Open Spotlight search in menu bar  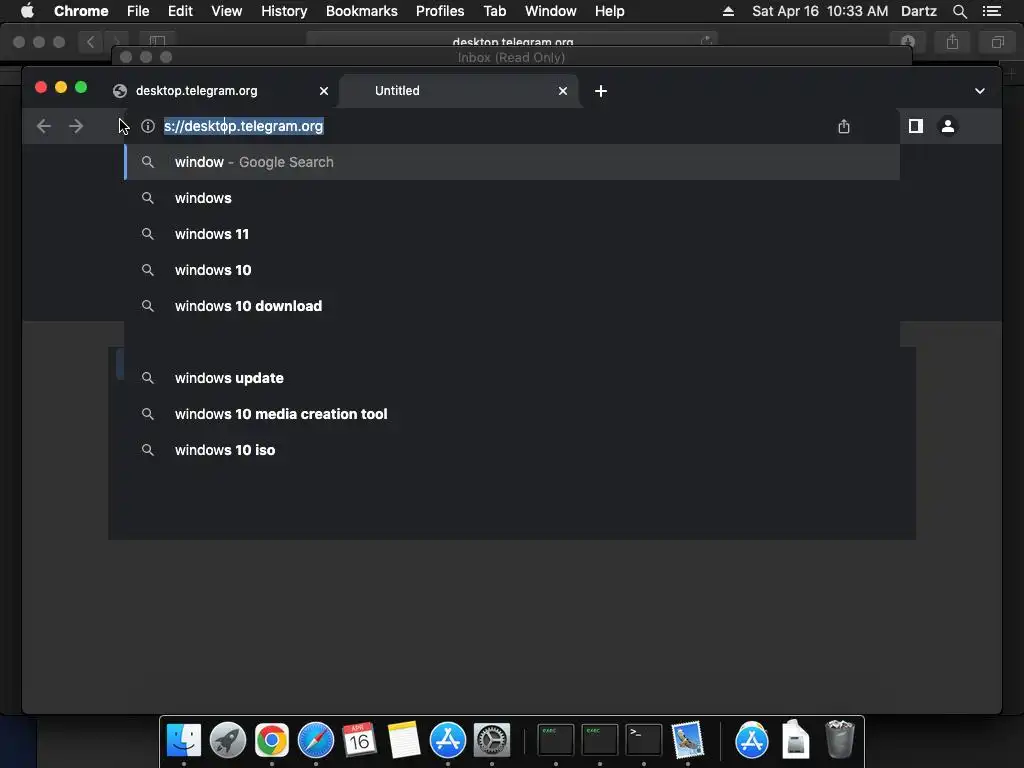coord(959,11)
